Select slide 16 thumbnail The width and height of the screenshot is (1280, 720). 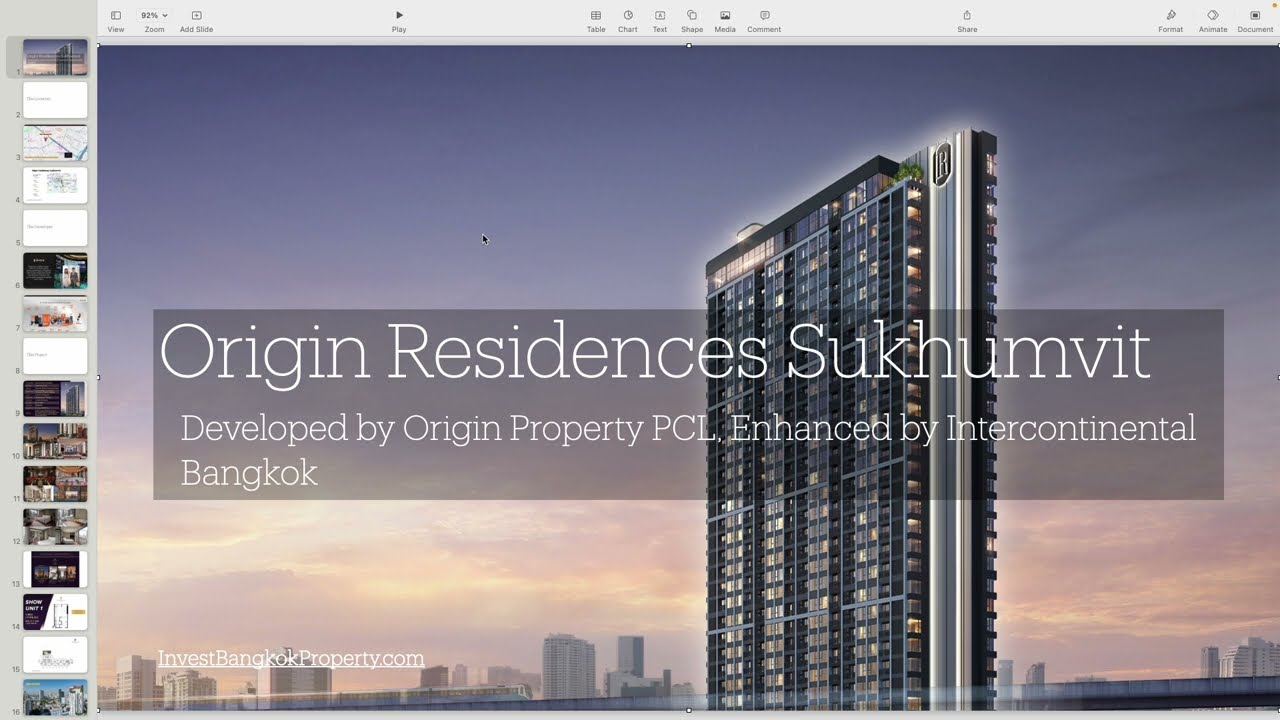click(55, 697)
